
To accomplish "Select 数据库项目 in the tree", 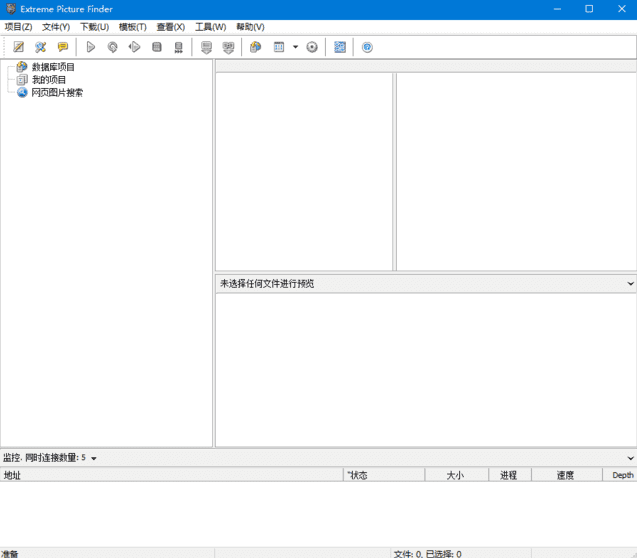I will click(53, 67).
